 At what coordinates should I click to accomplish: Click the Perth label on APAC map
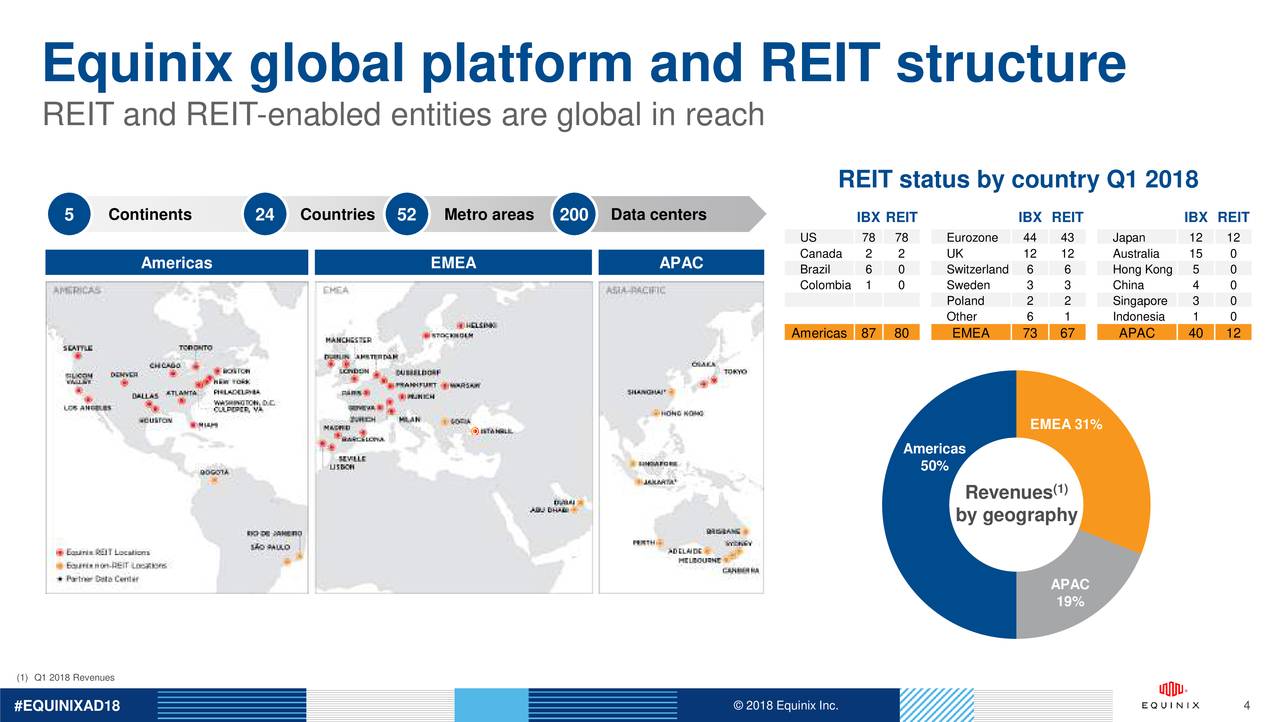(644, 543)
